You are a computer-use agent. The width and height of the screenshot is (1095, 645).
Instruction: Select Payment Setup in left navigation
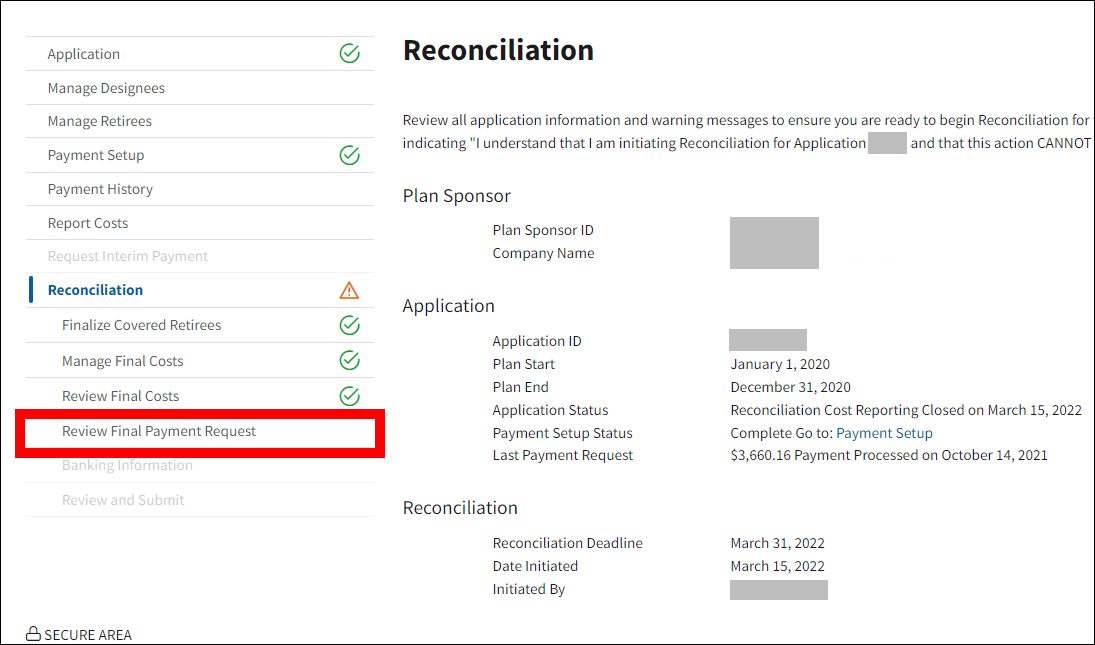[x=96, y=155]
